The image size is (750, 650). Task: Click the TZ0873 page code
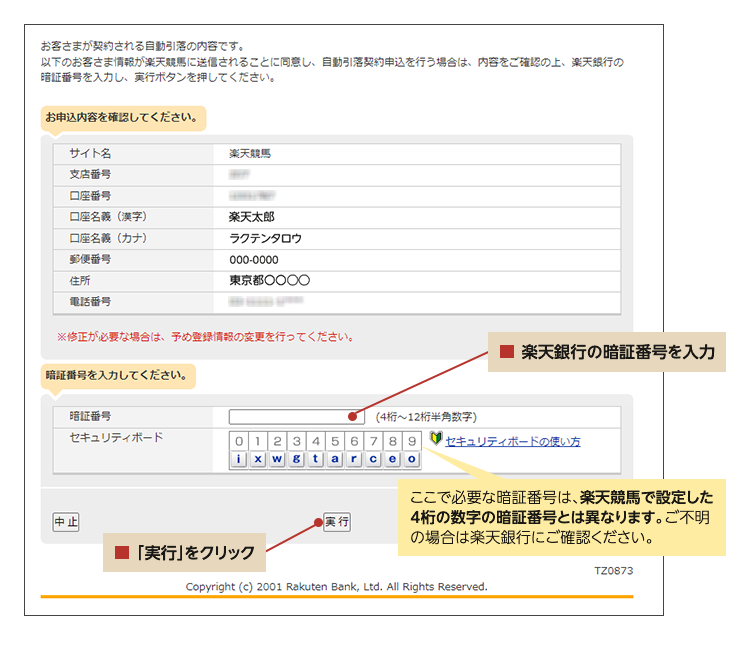coord(614,571)
